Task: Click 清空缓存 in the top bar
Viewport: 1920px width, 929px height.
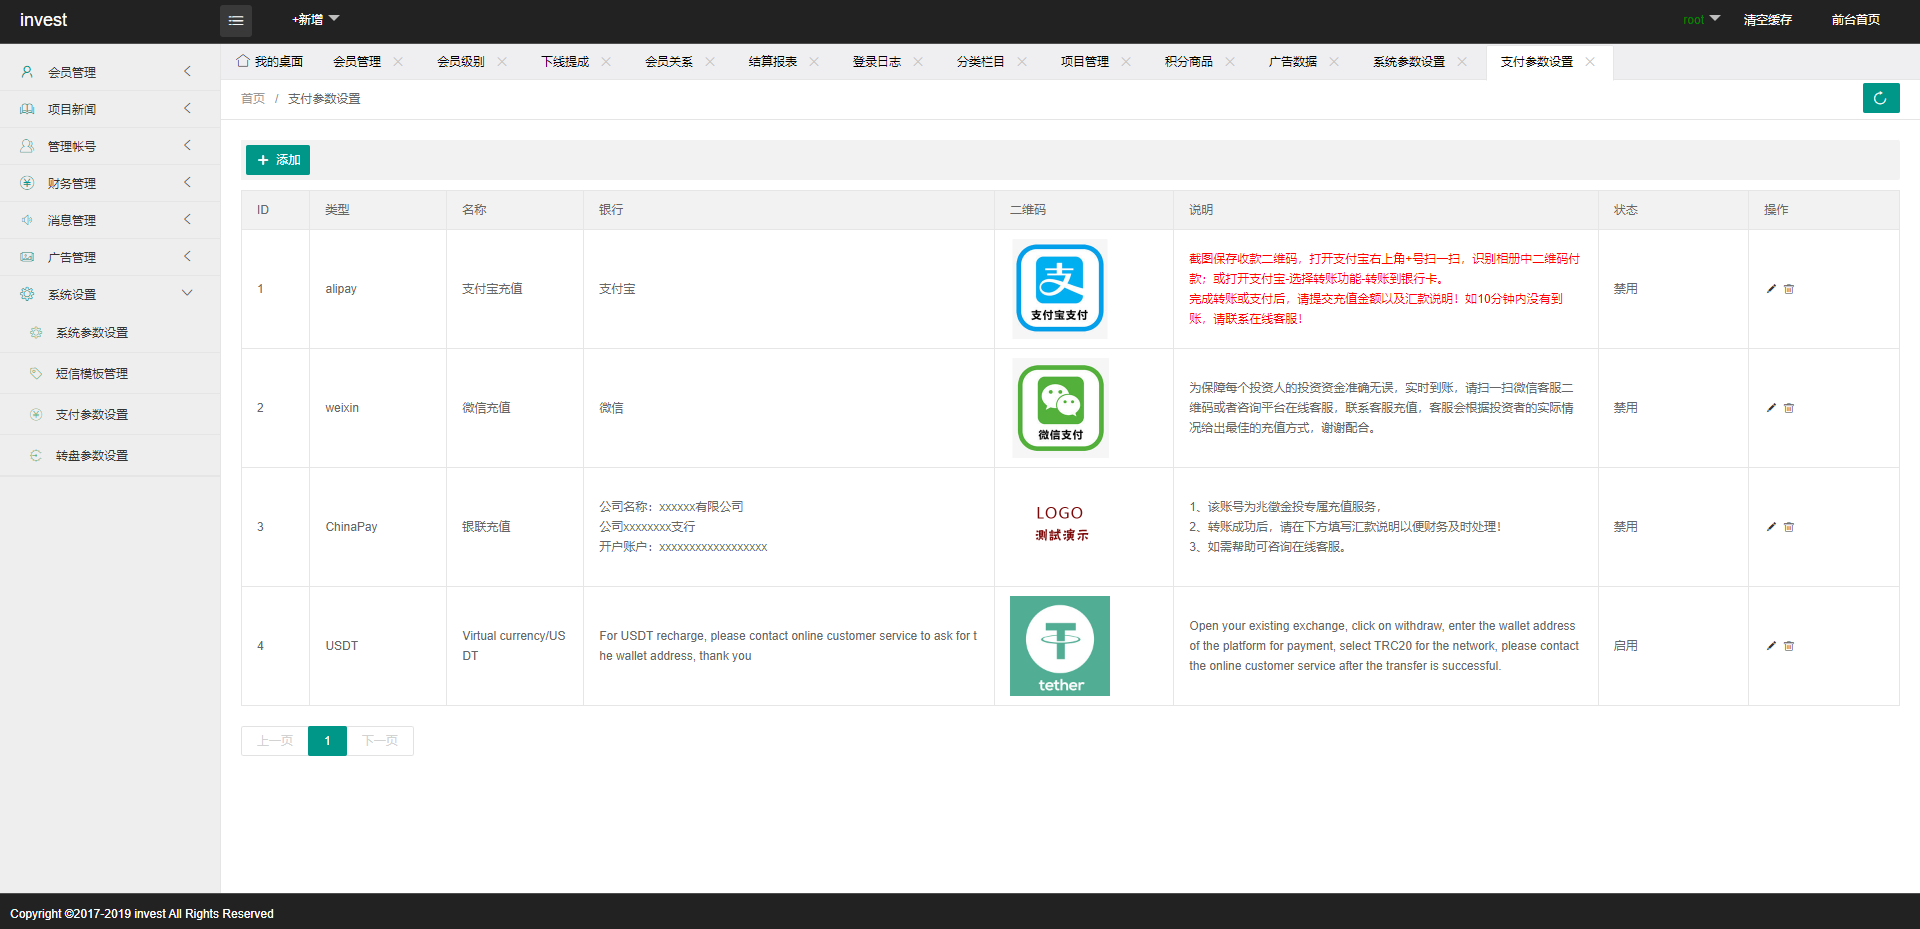Action: pyautogui.click(x=1767, y=20)
